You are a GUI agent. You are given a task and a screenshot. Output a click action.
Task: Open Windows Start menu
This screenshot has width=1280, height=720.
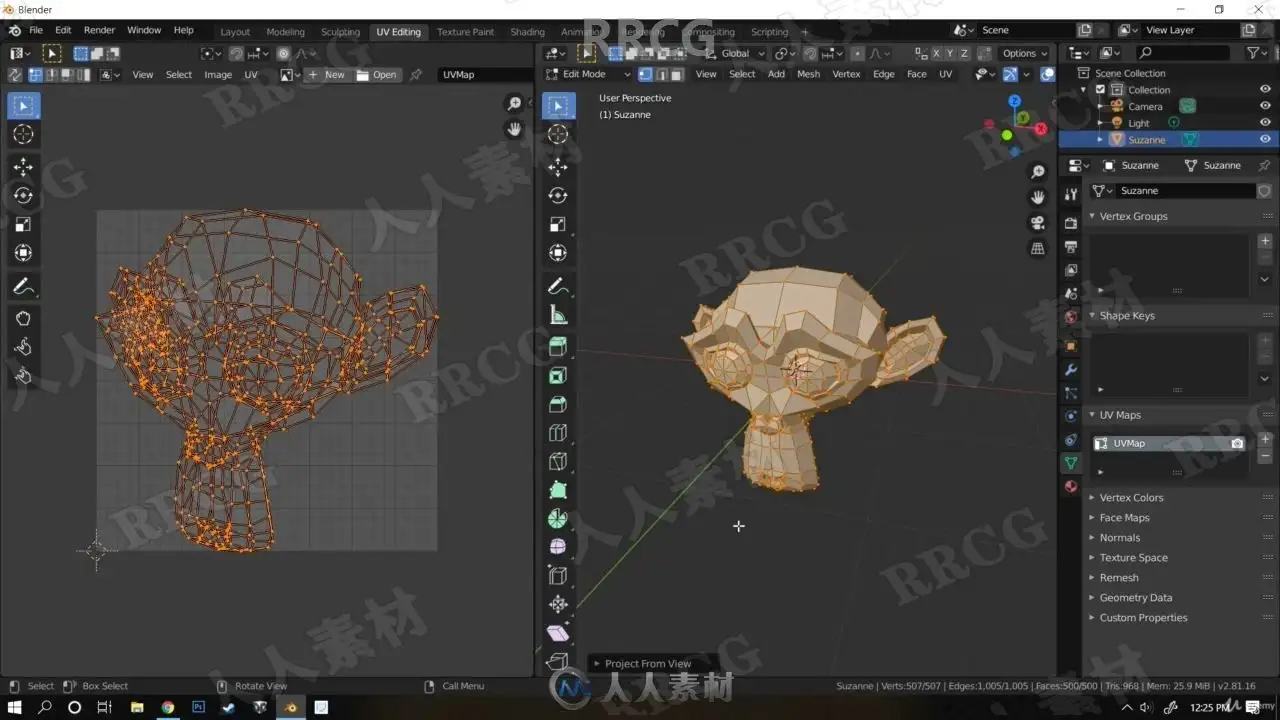[x=14, y=708]
